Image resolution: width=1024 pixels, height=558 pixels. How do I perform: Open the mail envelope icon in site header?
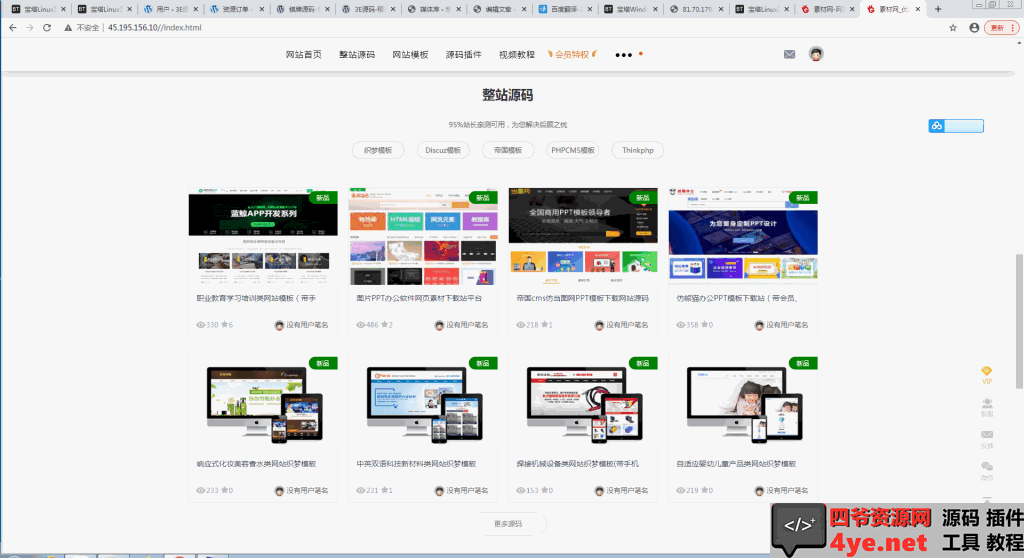point(789,54)
